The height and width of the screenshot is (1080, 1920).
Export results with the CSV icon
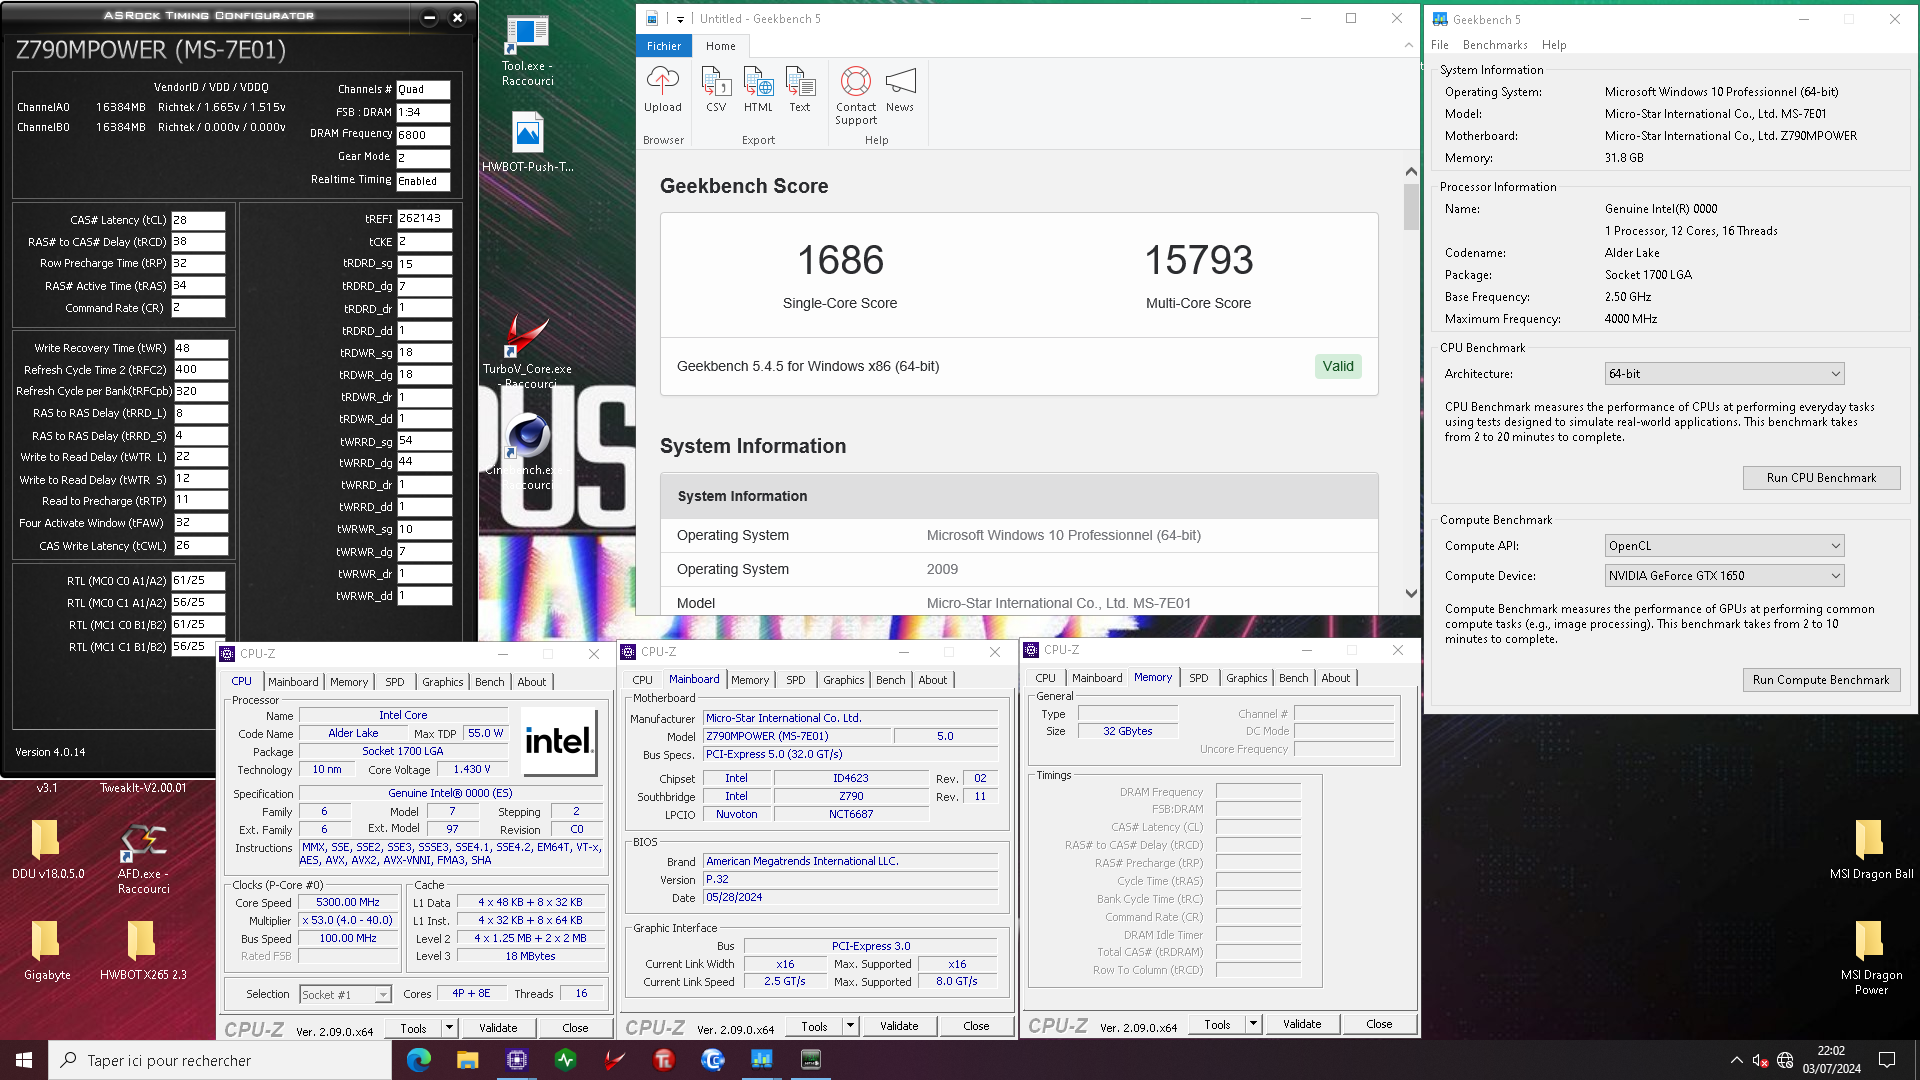click(716, 89)
